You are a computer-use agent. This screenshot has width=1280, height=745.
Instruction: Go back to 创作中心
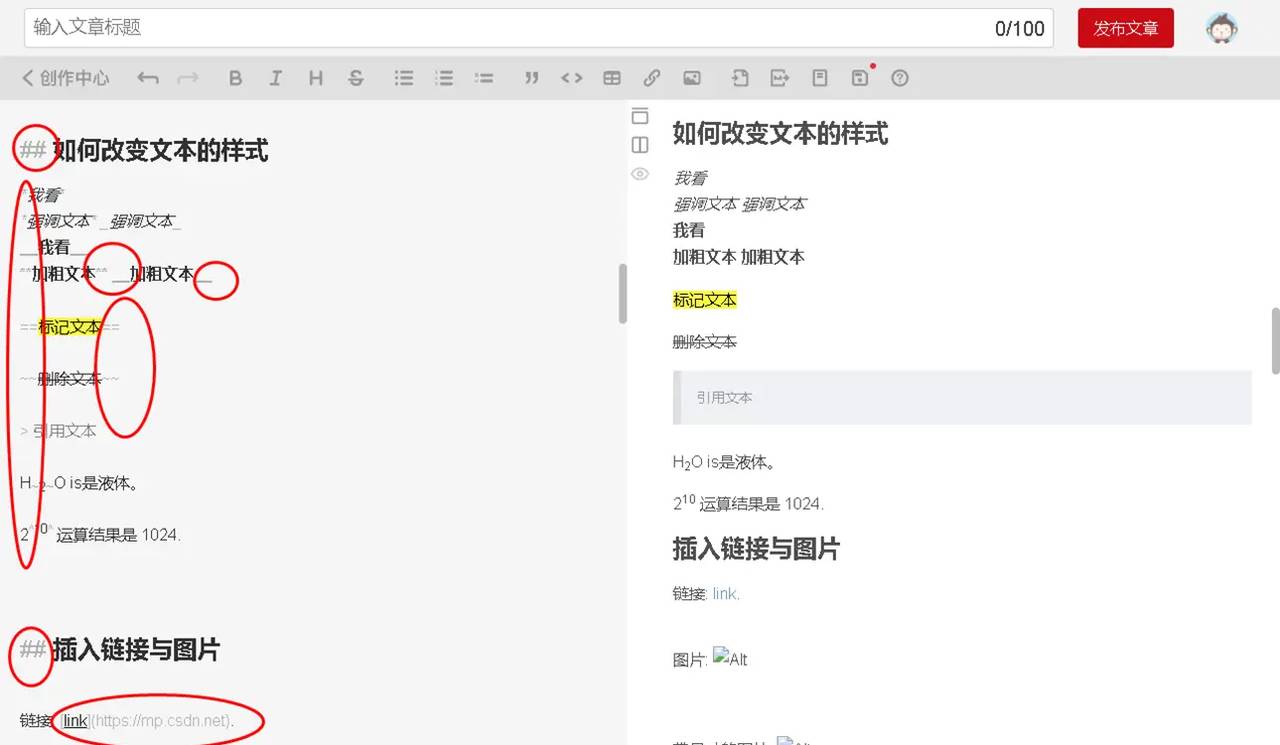[x=64, y=77]
